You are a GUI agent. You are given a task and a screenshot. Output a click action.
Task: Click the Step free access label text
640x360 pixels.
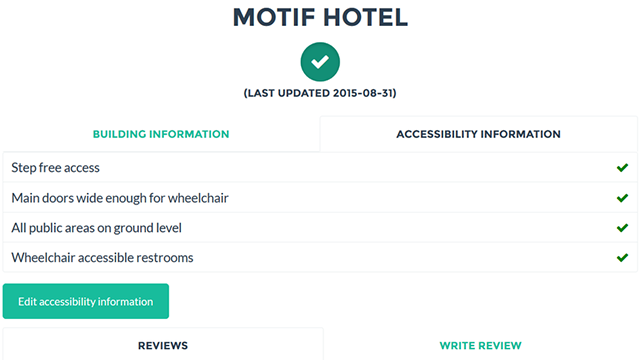click(56, 168)
